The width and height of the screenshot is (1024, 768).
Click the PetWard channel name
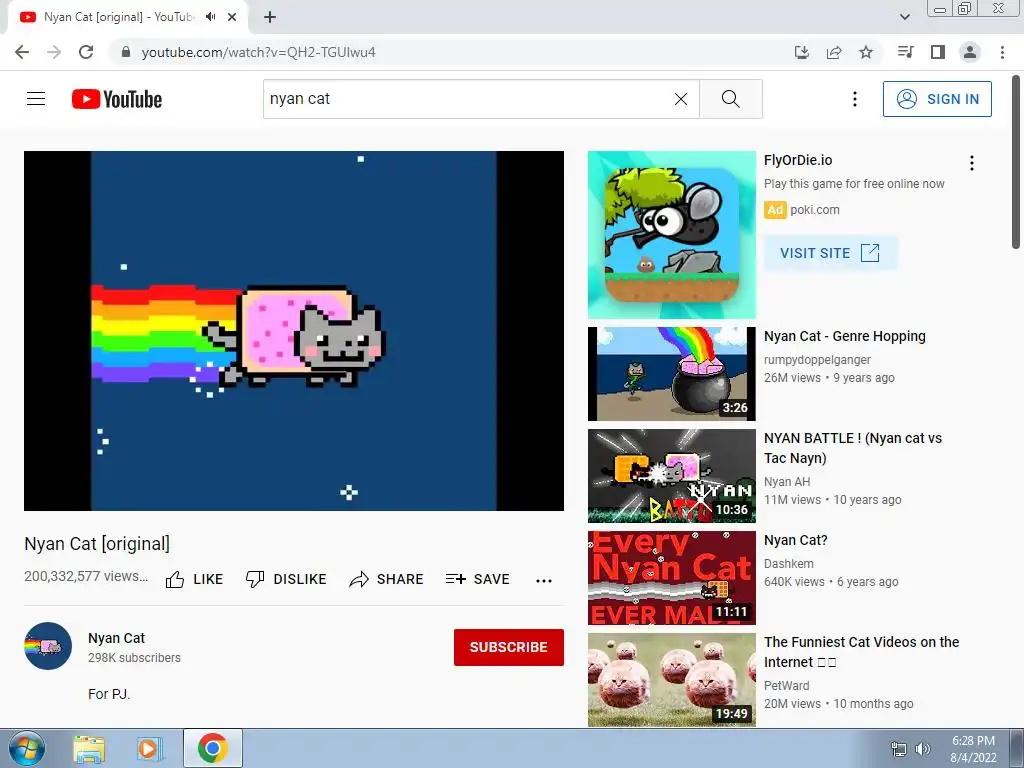point(787,686)
